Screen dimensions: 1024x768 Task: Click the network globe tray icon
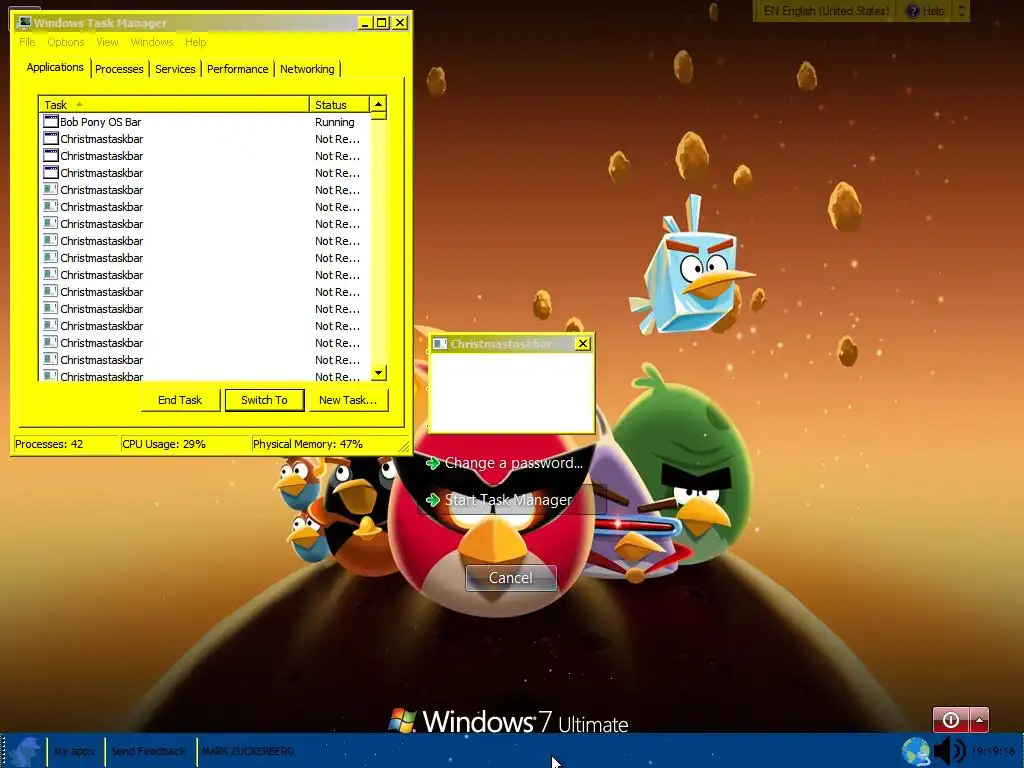pyautogui.click(x=916, y=751)
